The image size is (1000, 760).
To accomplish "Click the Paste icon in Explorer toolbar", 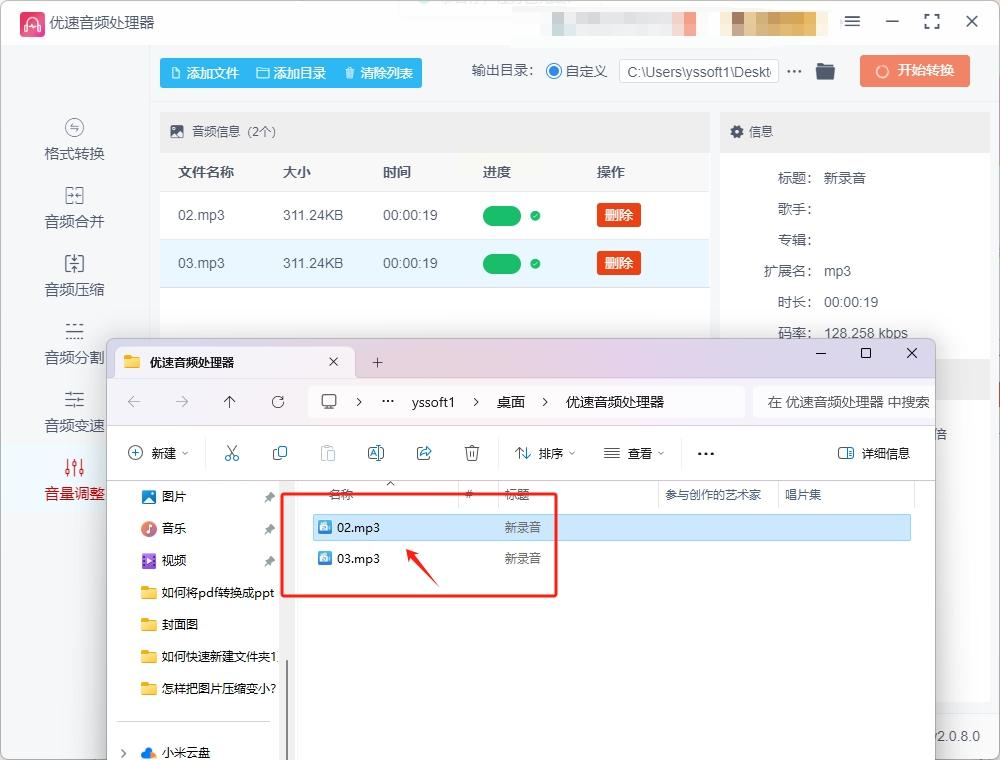I will [x=328, y=453].
